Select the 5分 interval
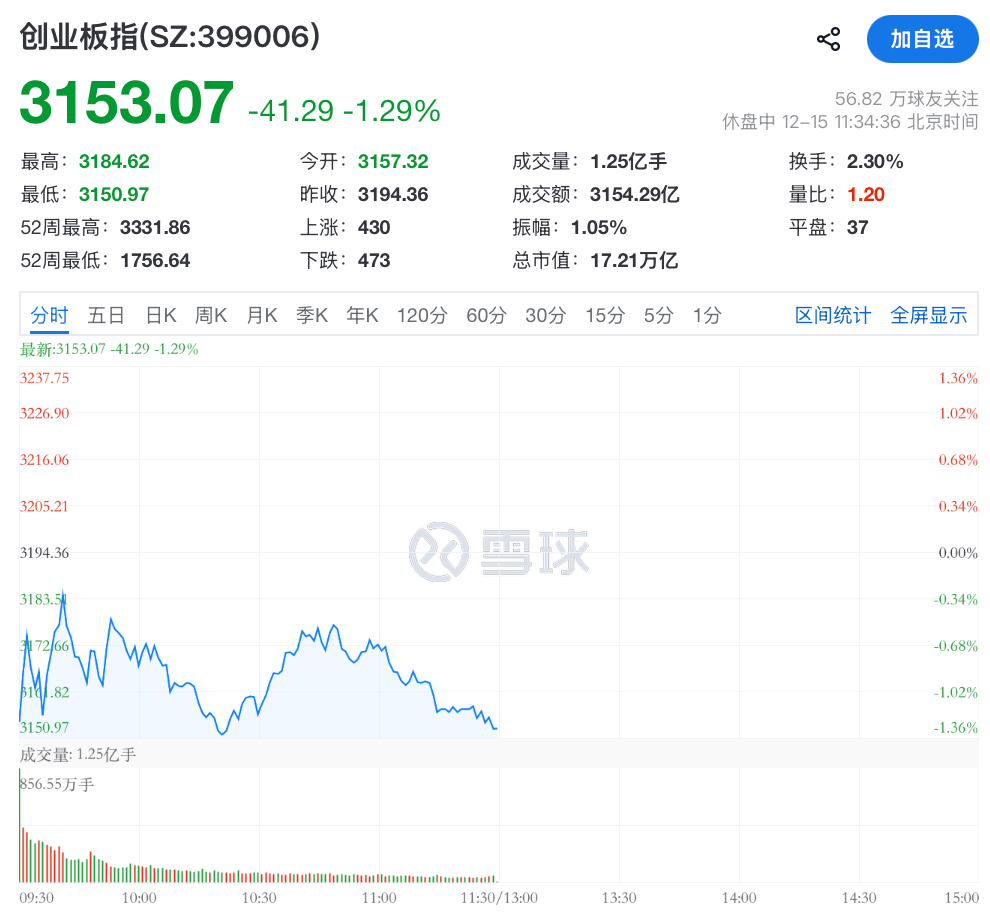Screen dimensions: 990x922 [x=656, y=315]
